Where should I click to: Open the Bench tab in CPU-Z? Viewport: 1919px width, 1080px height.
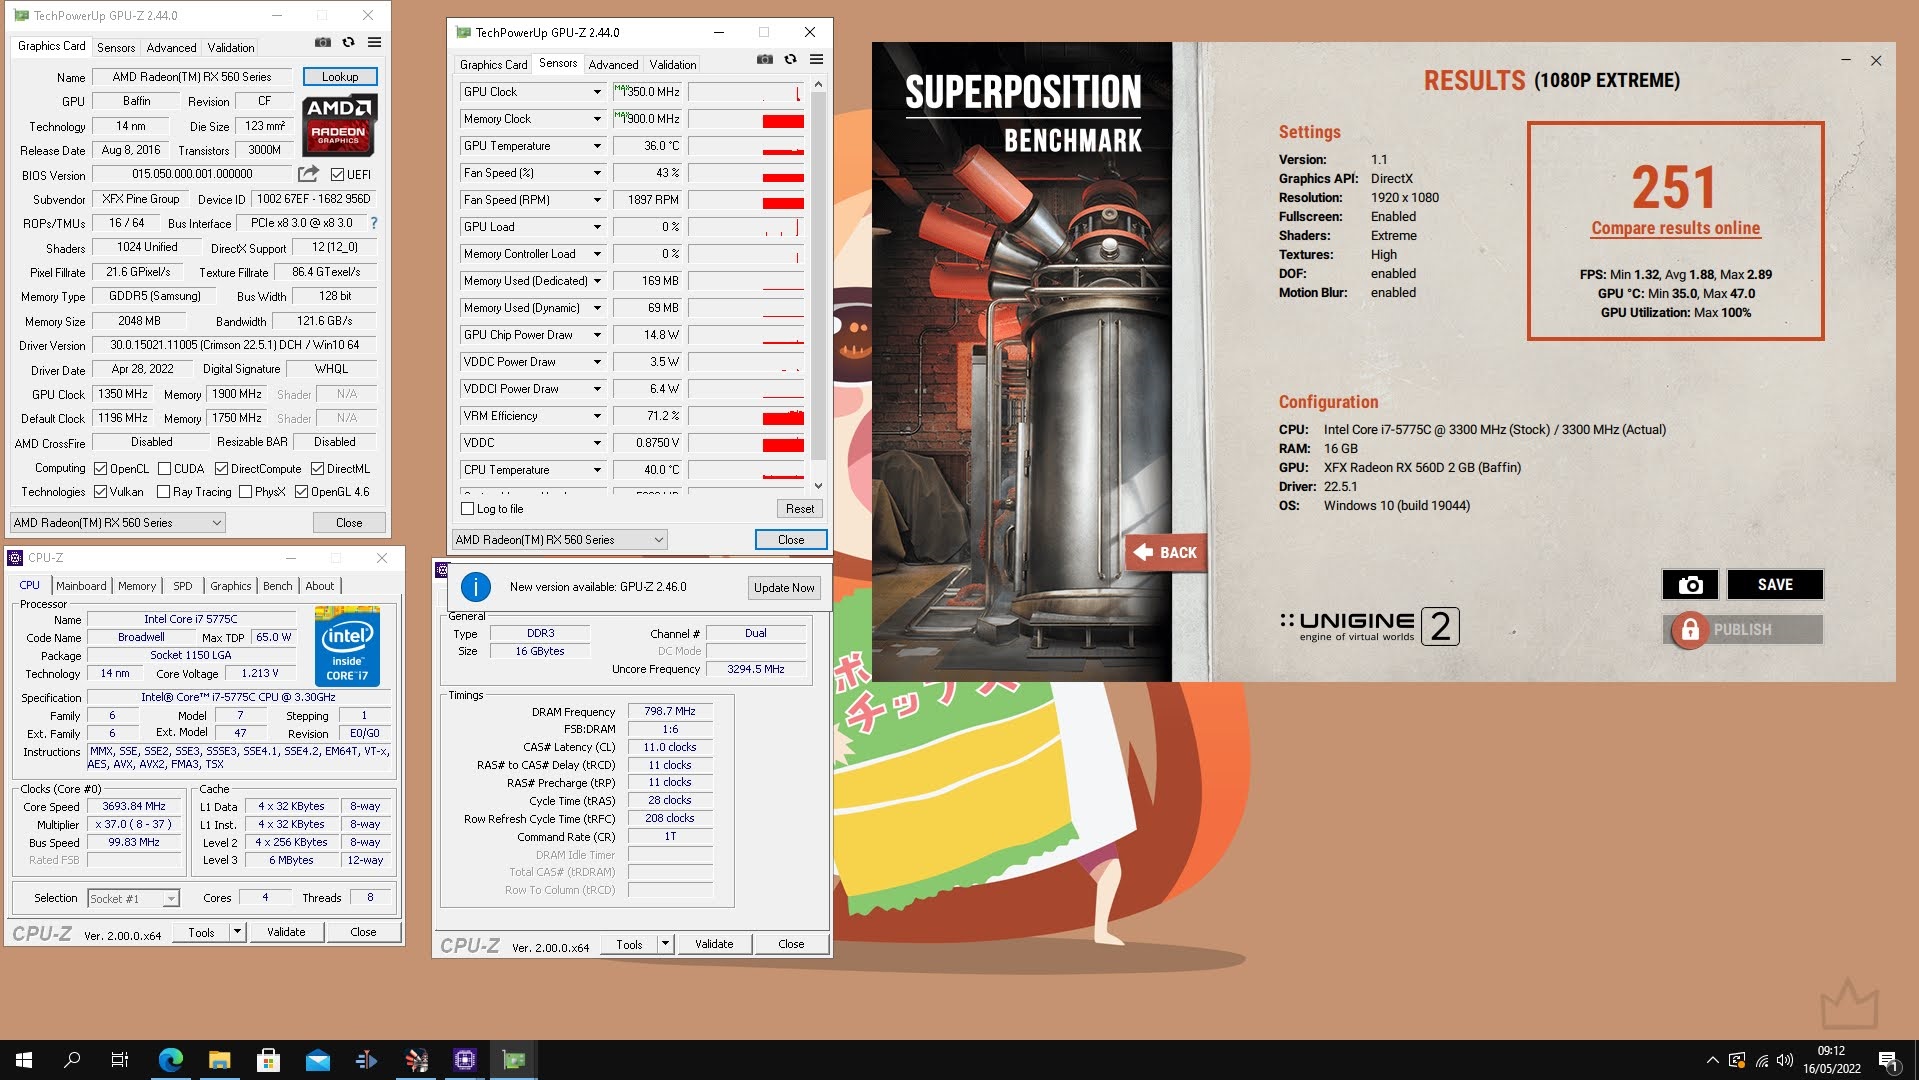278,586
